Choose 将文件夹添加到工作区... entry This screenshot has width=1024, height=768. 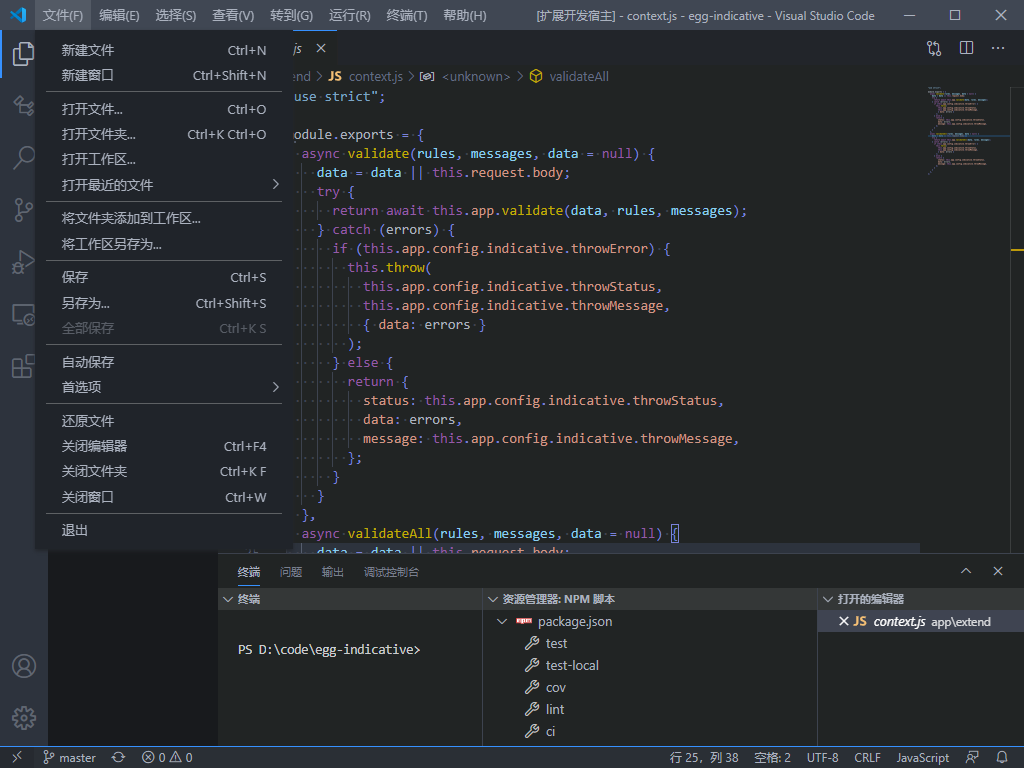tap(164, 218)
